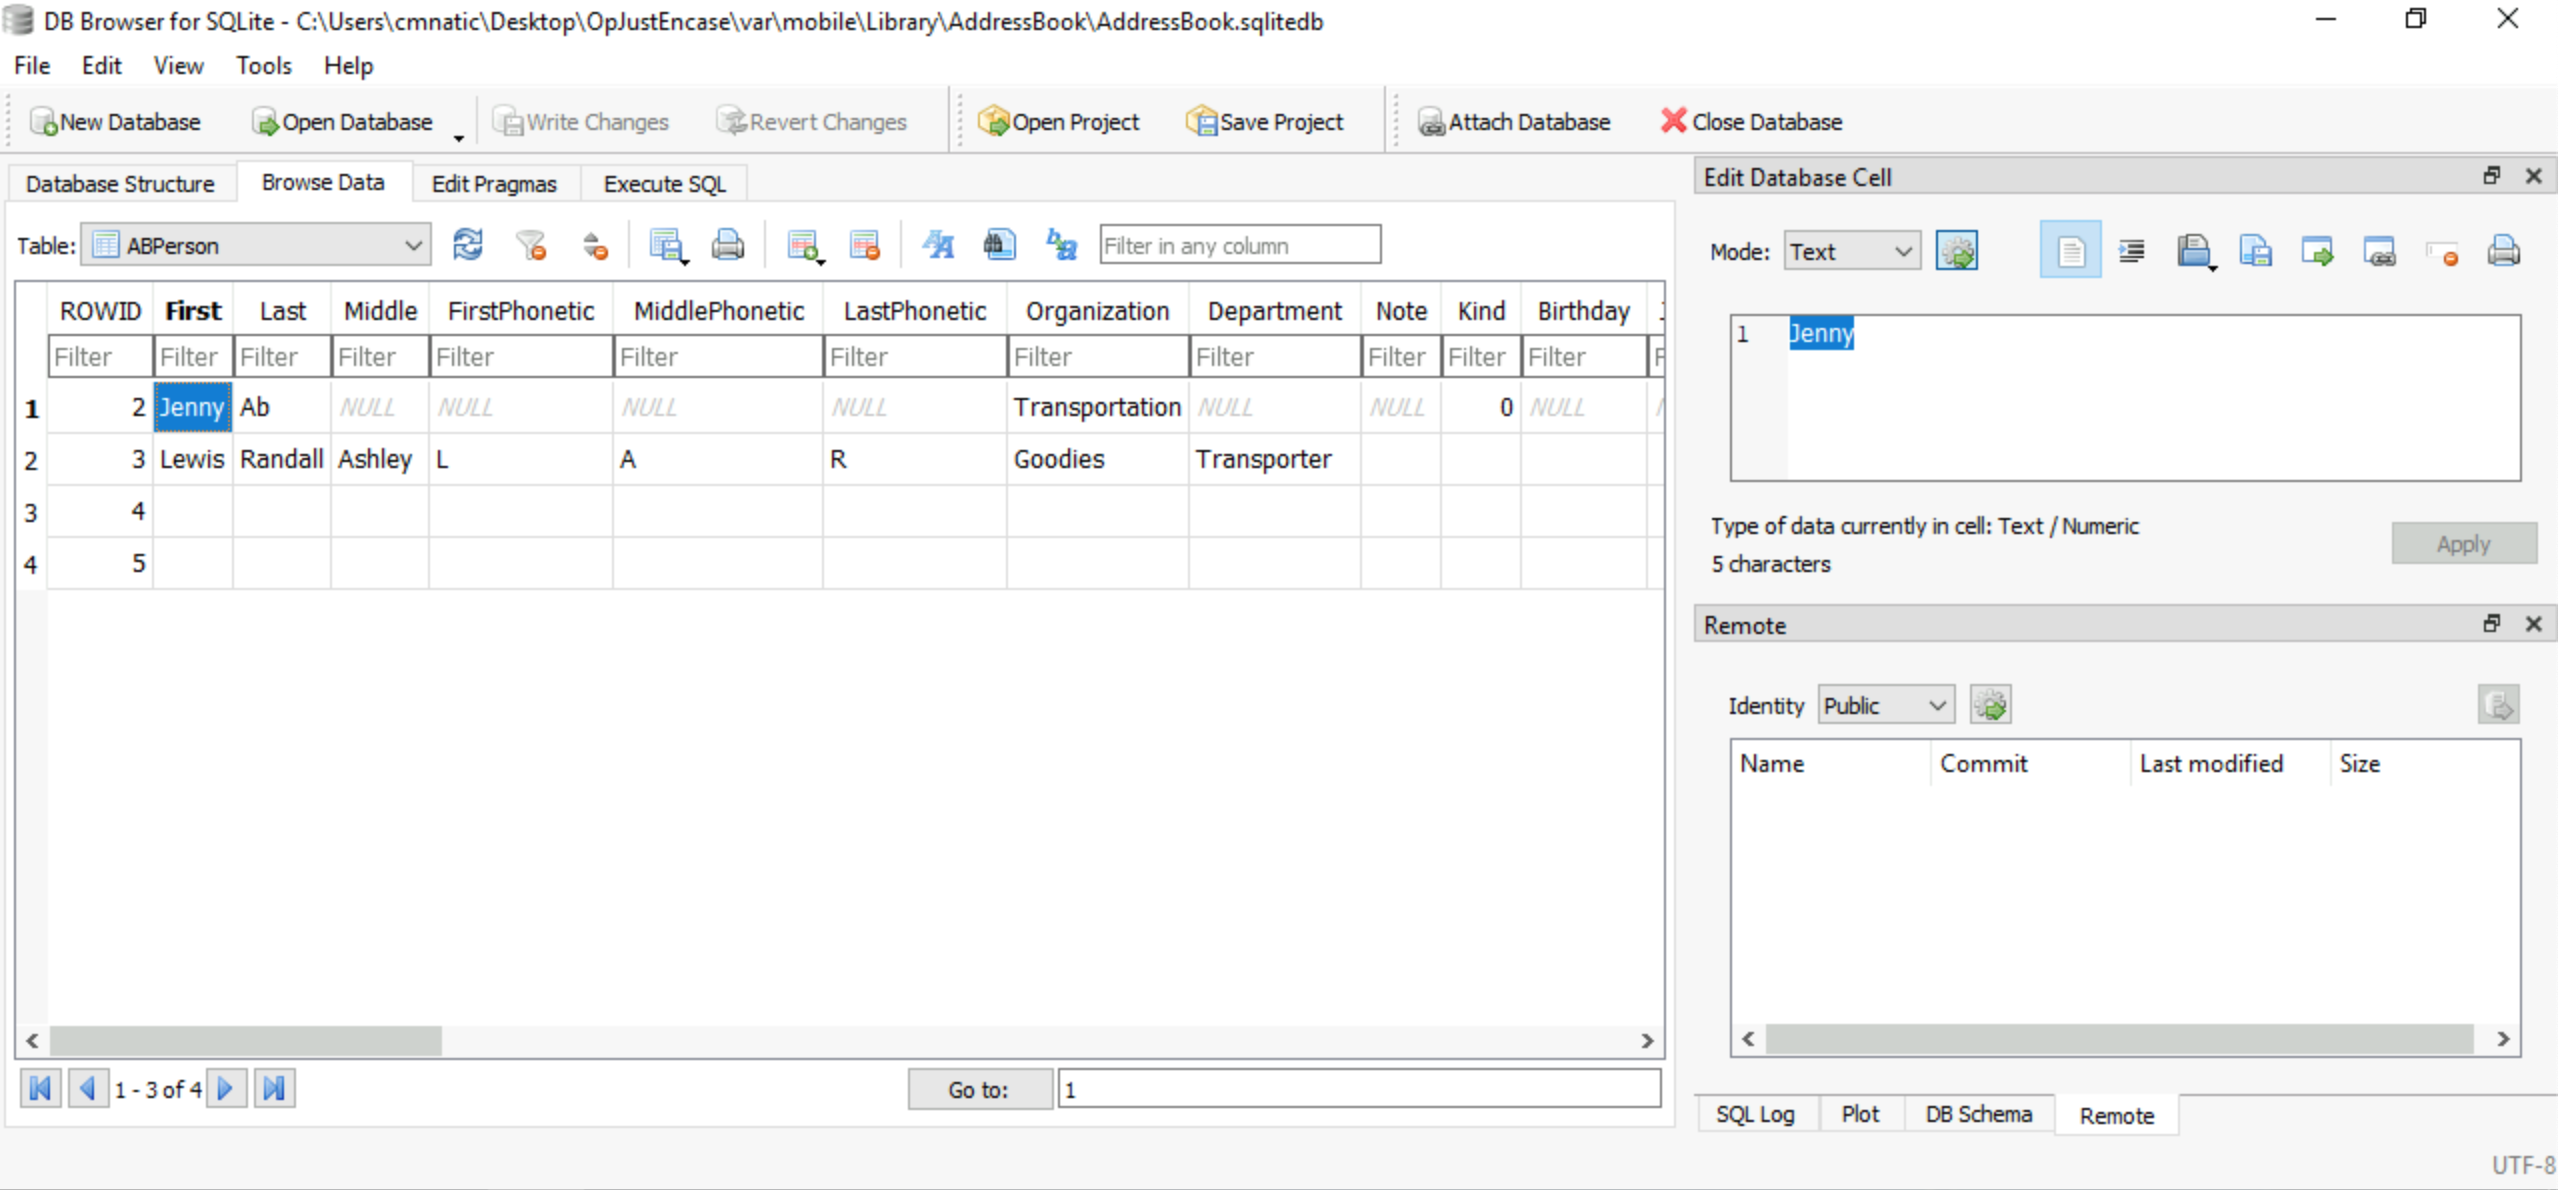Click the print table icon in browse toolbar
This screenshot has width=2558, height=1190.
tap(728, 245)
